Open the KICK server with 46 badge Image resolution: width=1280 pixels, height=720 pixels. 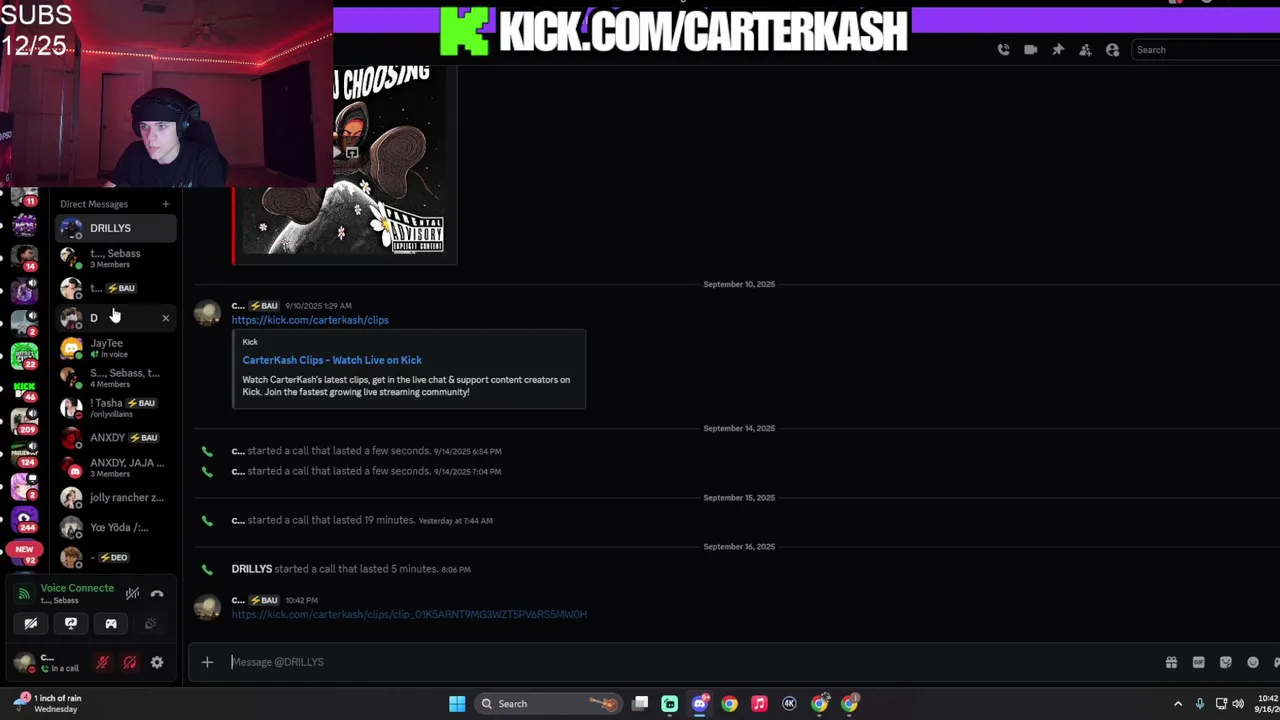(25, 390)
